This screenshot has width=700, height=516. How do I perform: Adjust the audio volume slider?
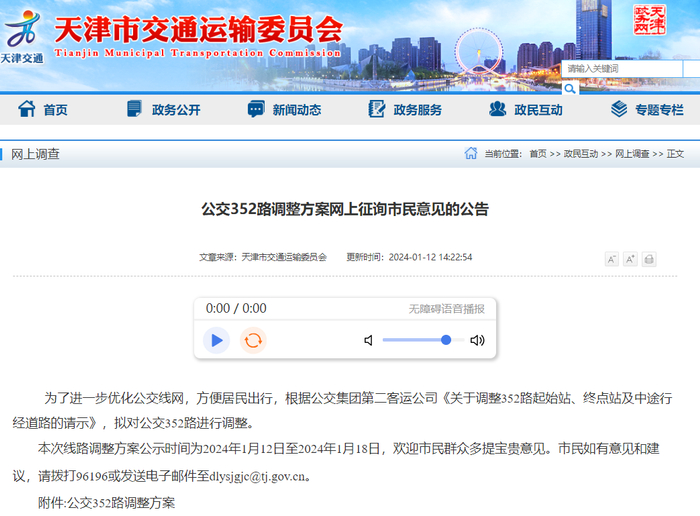tap(423, 340)
